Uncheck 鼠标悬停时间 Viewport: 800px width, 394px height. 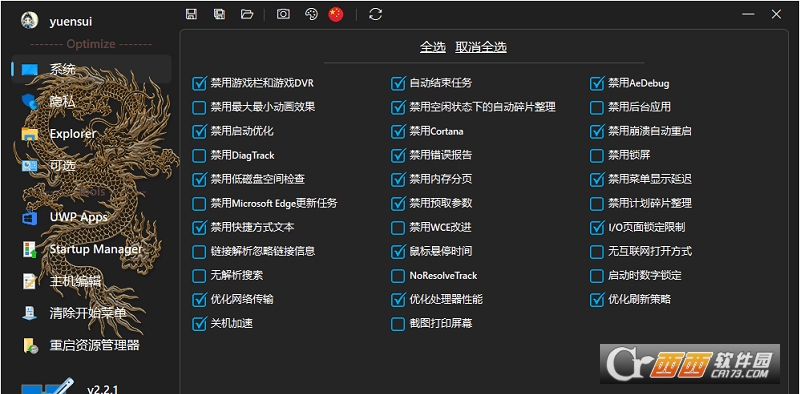[398, 252]
